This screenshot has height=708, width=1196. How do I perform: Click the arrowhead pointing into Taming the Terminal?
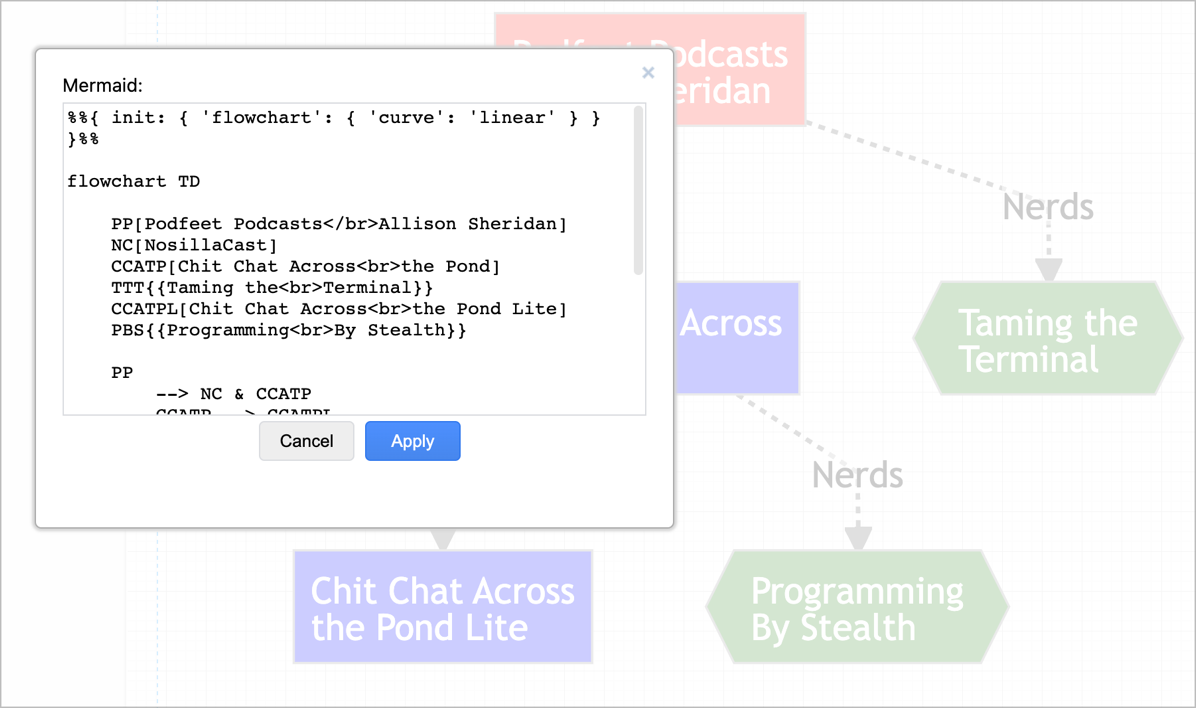coord(1048,270)
